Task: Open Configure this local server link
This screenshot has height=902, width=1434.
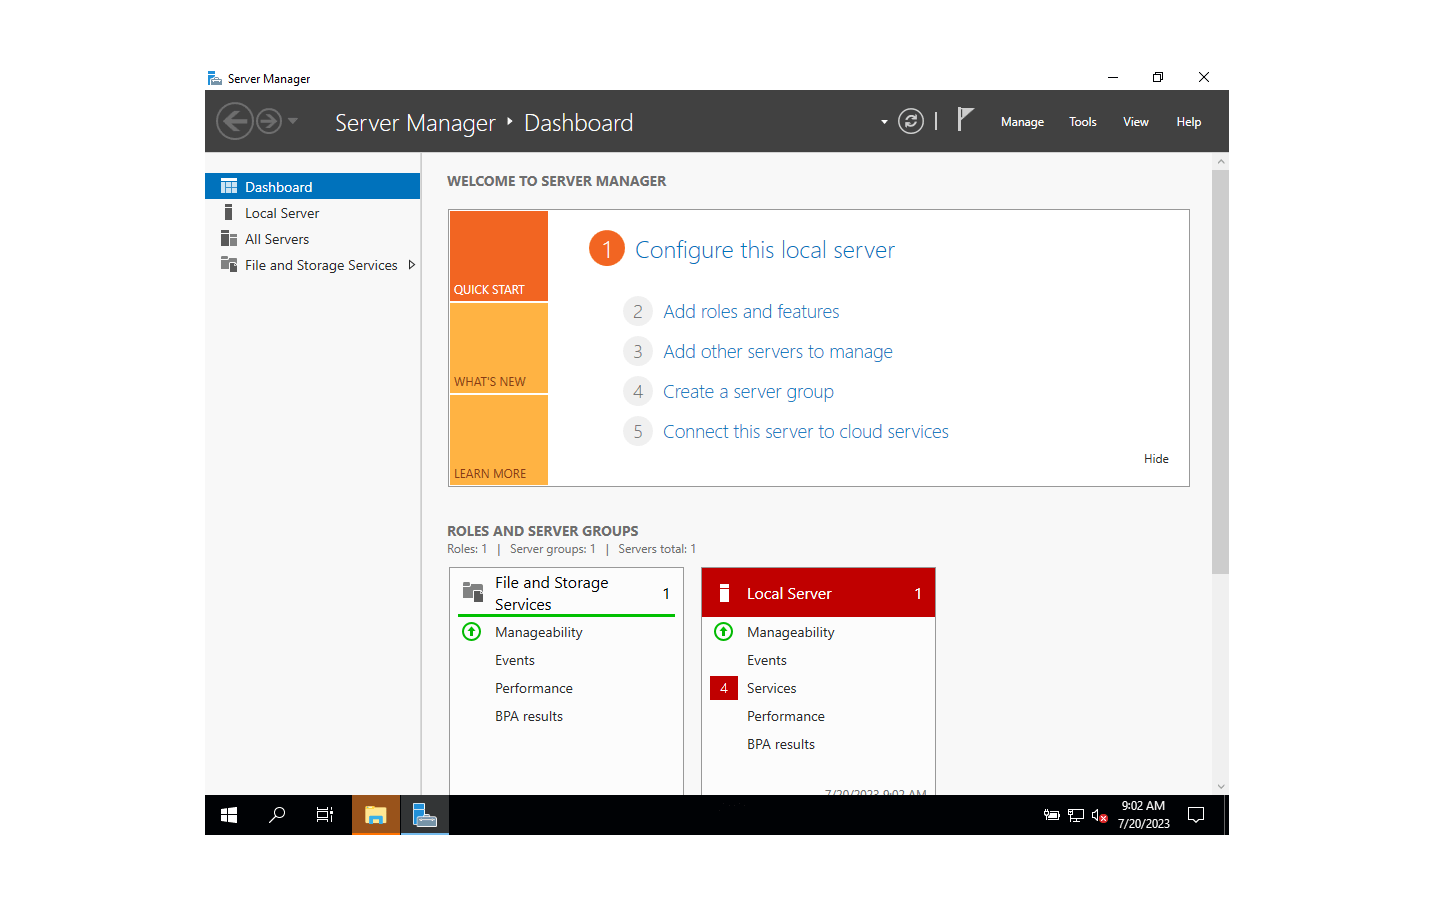Action: (765, 250)
